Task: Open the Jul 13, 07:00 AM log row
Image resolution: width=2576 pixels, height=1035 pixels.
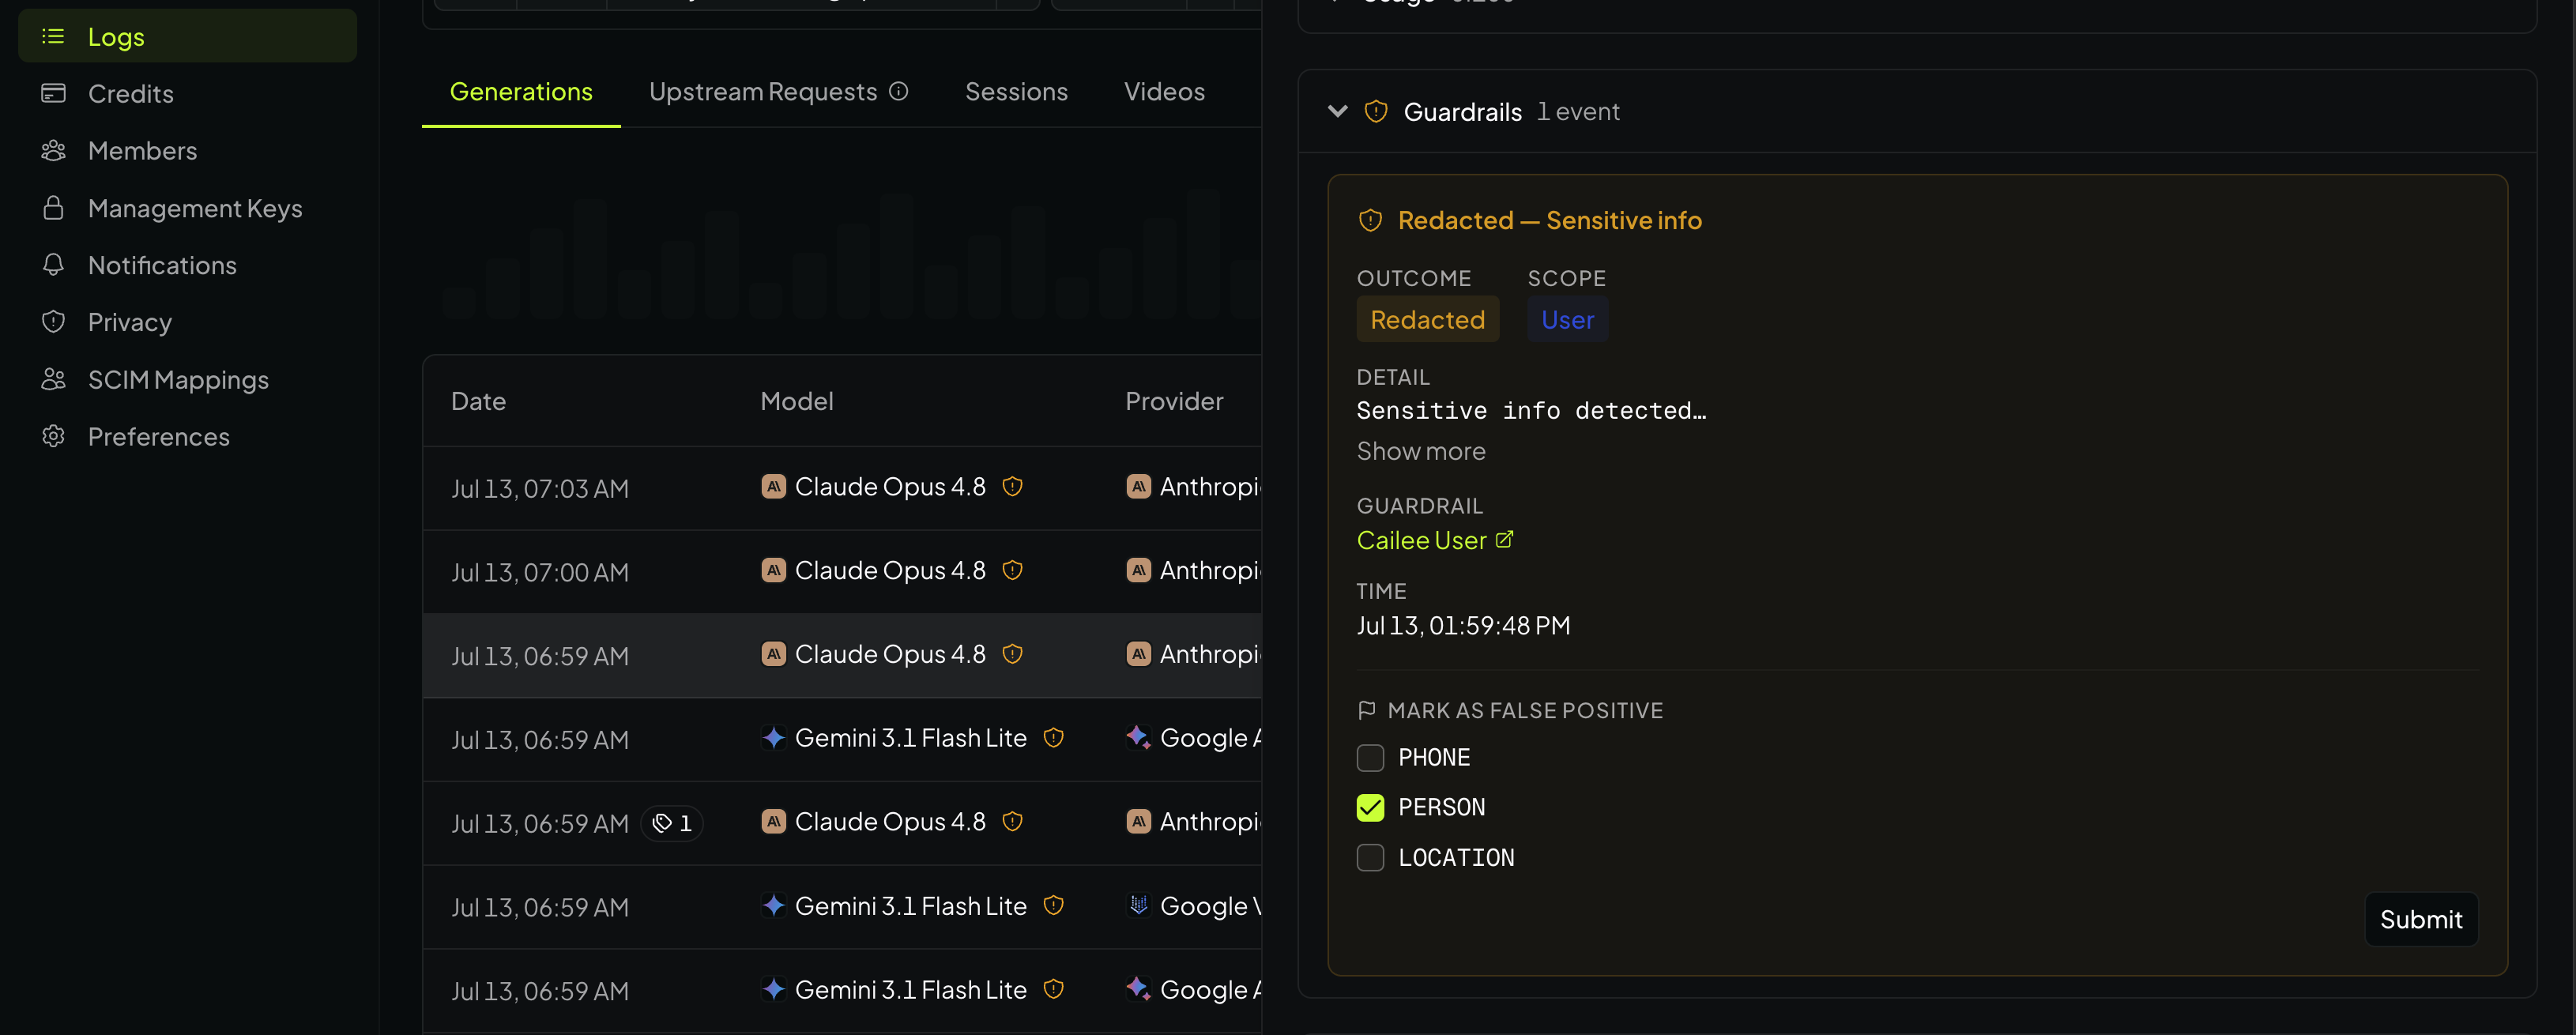Action: [x=842, y=572]
